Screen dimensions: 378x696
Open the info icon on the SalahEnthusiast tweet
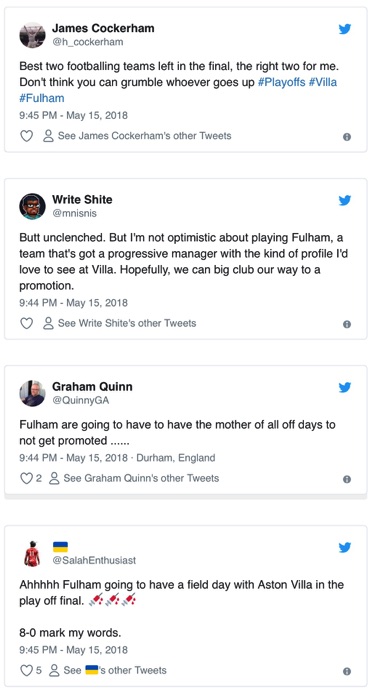[347, 671]
